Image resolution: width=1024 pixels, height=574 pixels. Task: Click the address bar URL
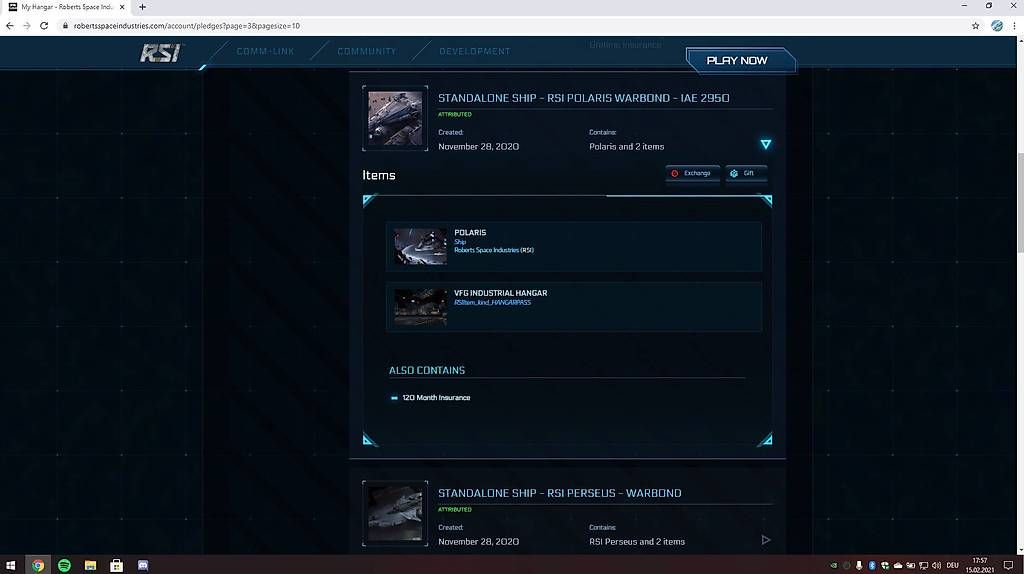(187, 26)
